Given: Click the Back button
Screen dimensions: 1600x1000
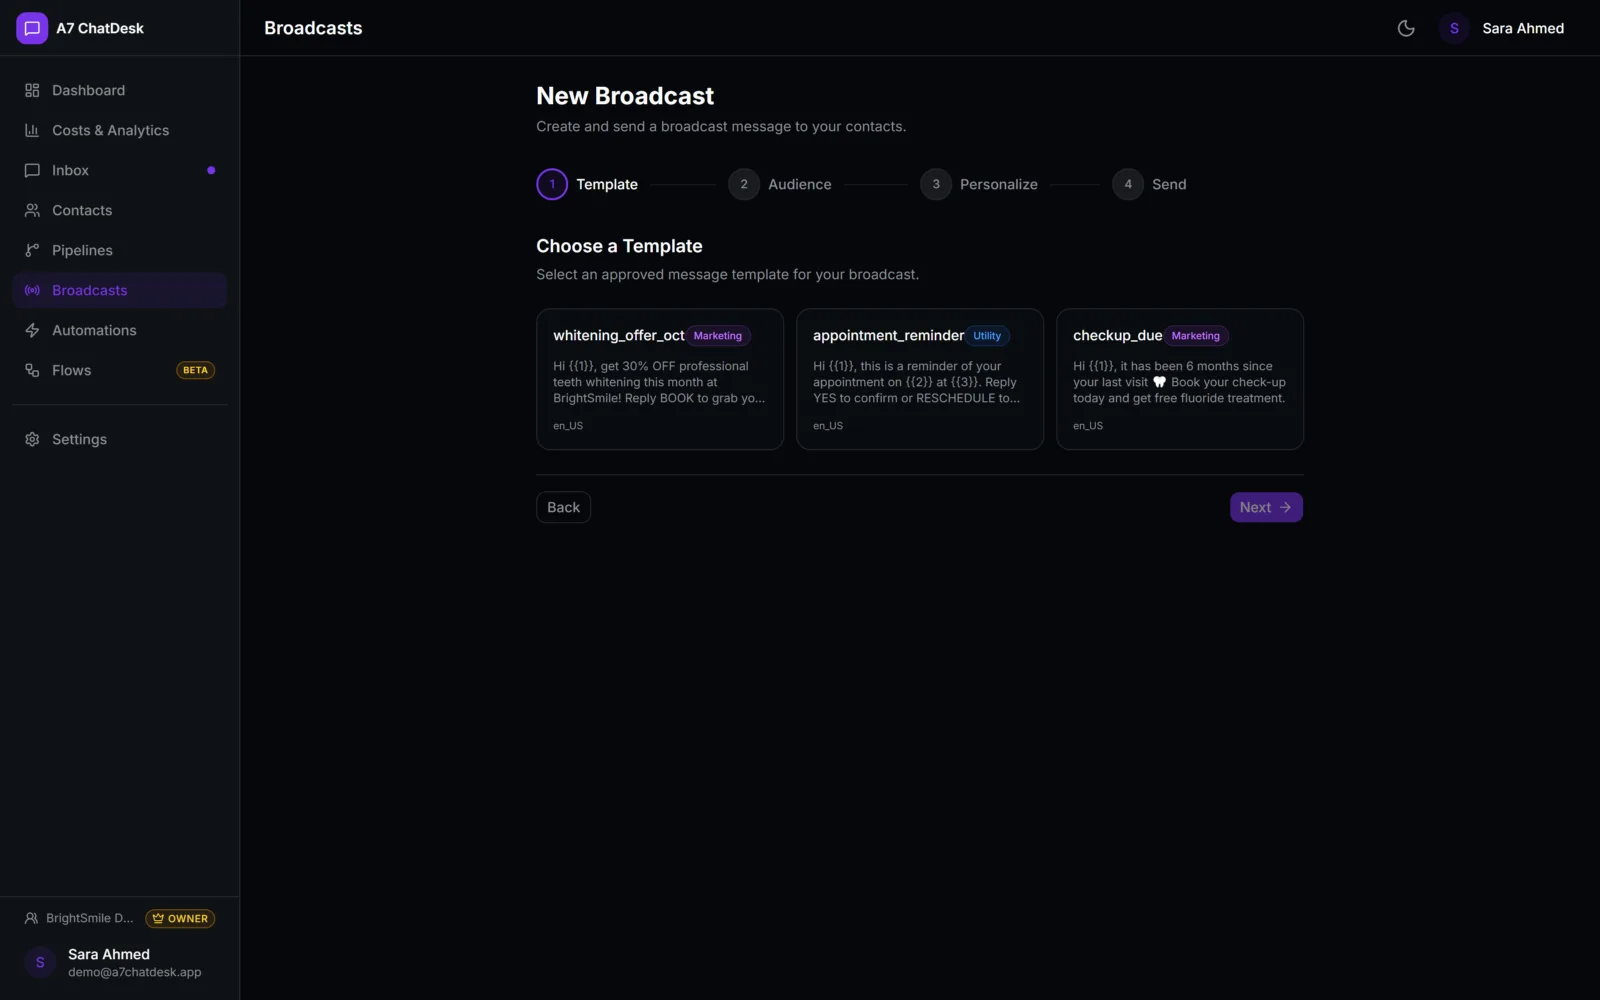Looking at the screenshot, I should tap(563, 507).
